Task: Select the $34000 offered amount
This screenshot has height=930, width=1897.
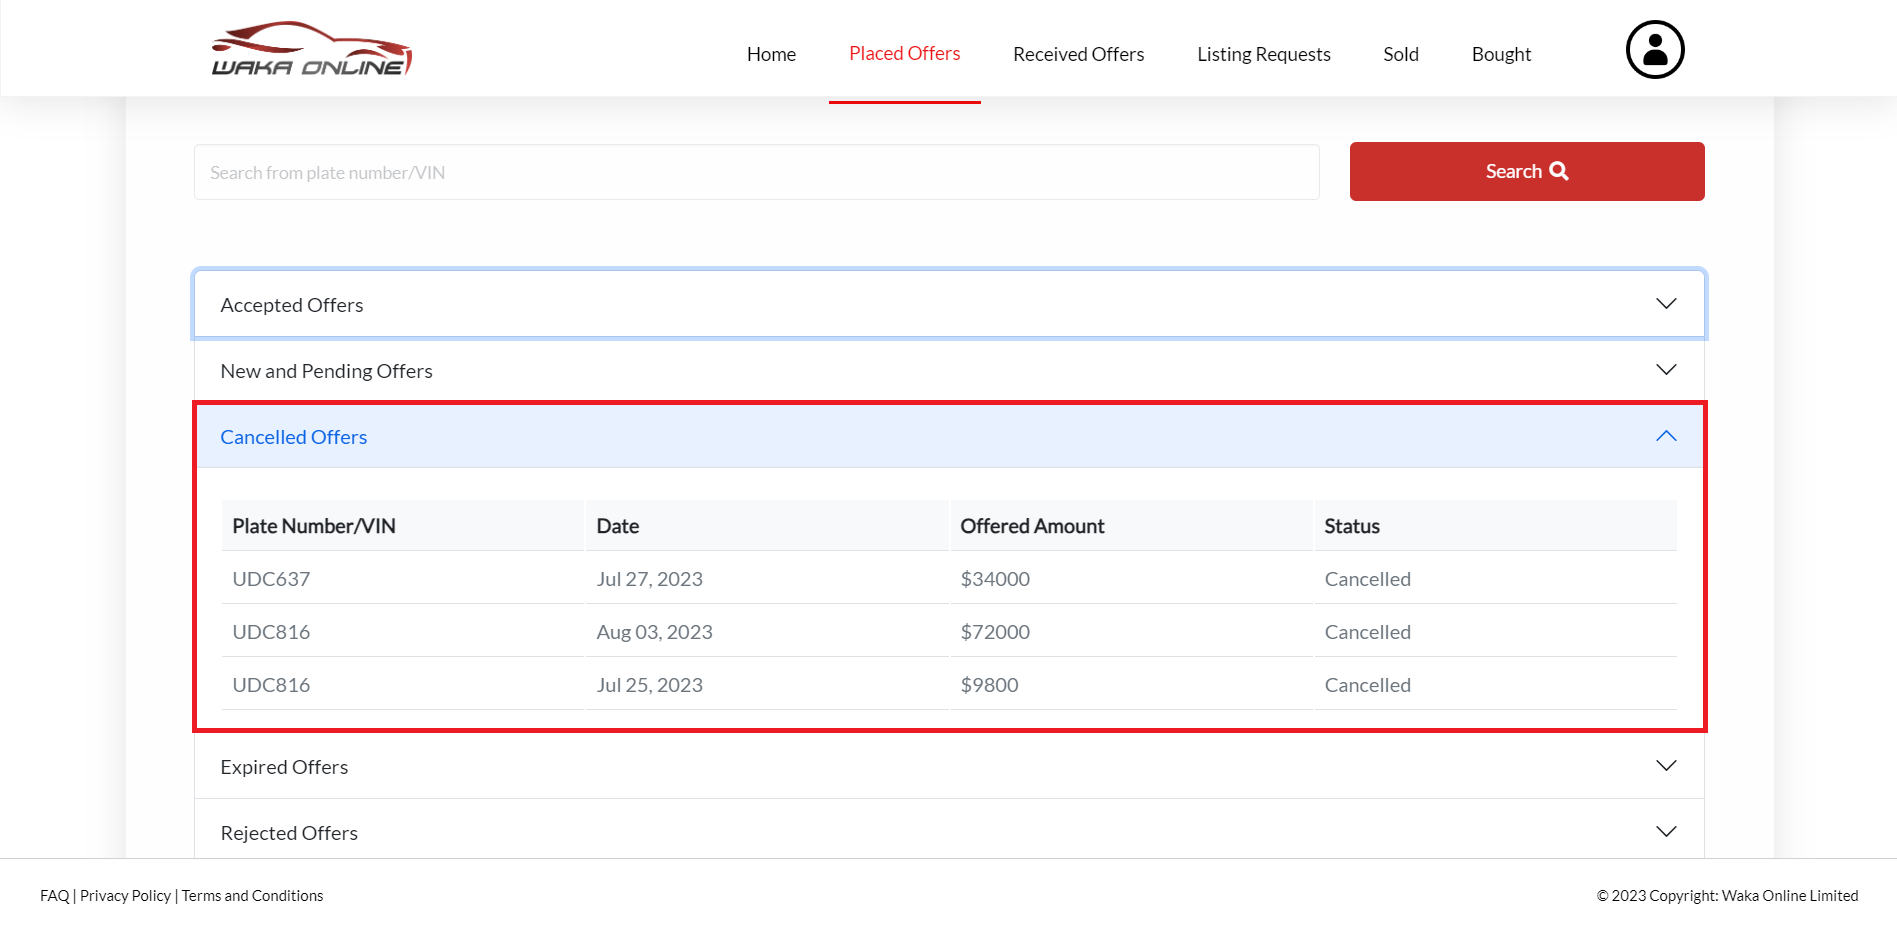Action: pos(995,579)
